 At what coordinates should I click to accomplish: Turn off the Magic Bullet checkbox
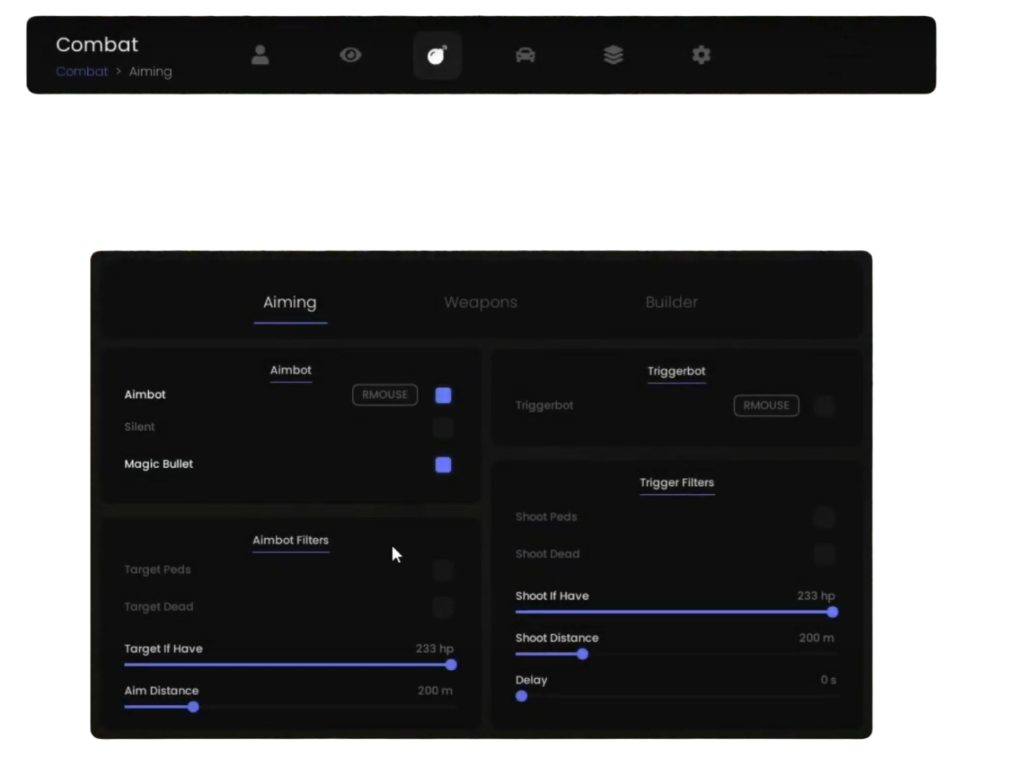pos(443,465)
